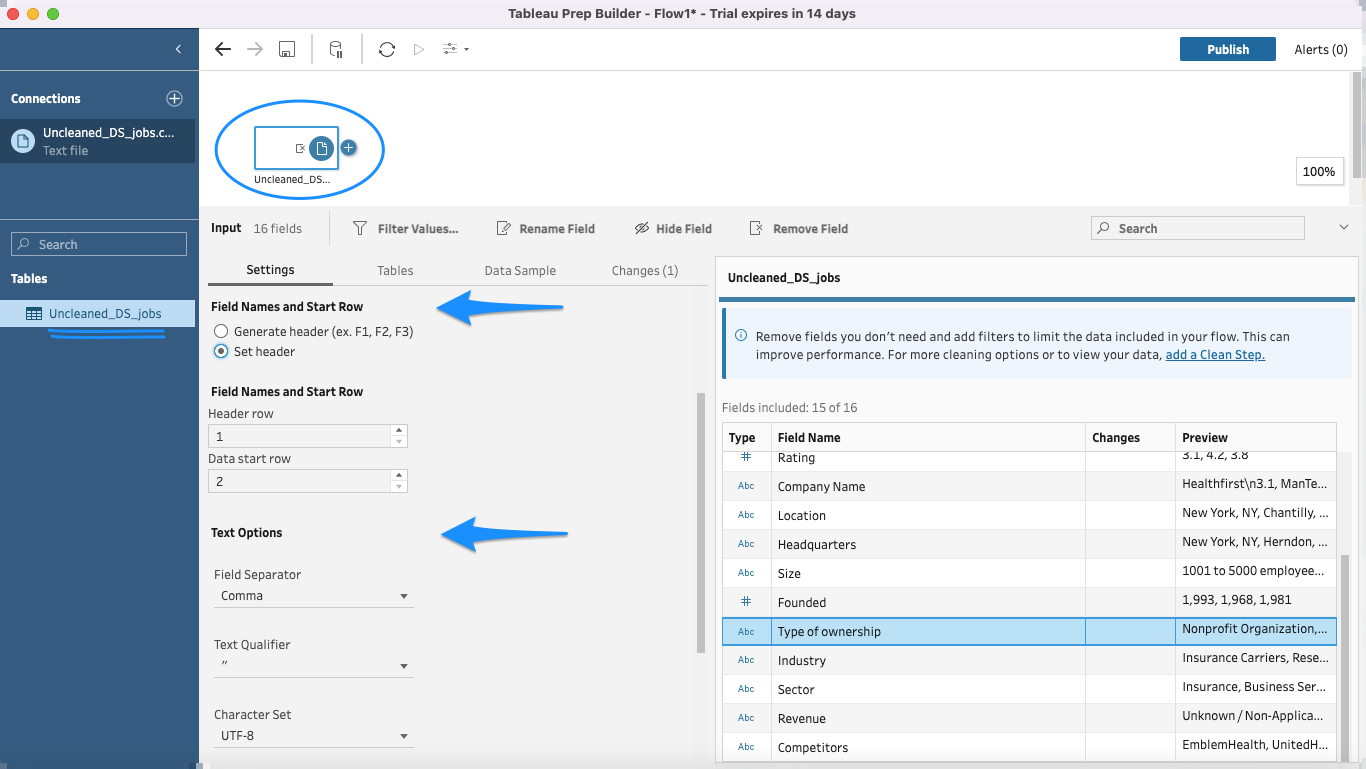Select the Uncleaned_DS_jobs table

(98, 313)
